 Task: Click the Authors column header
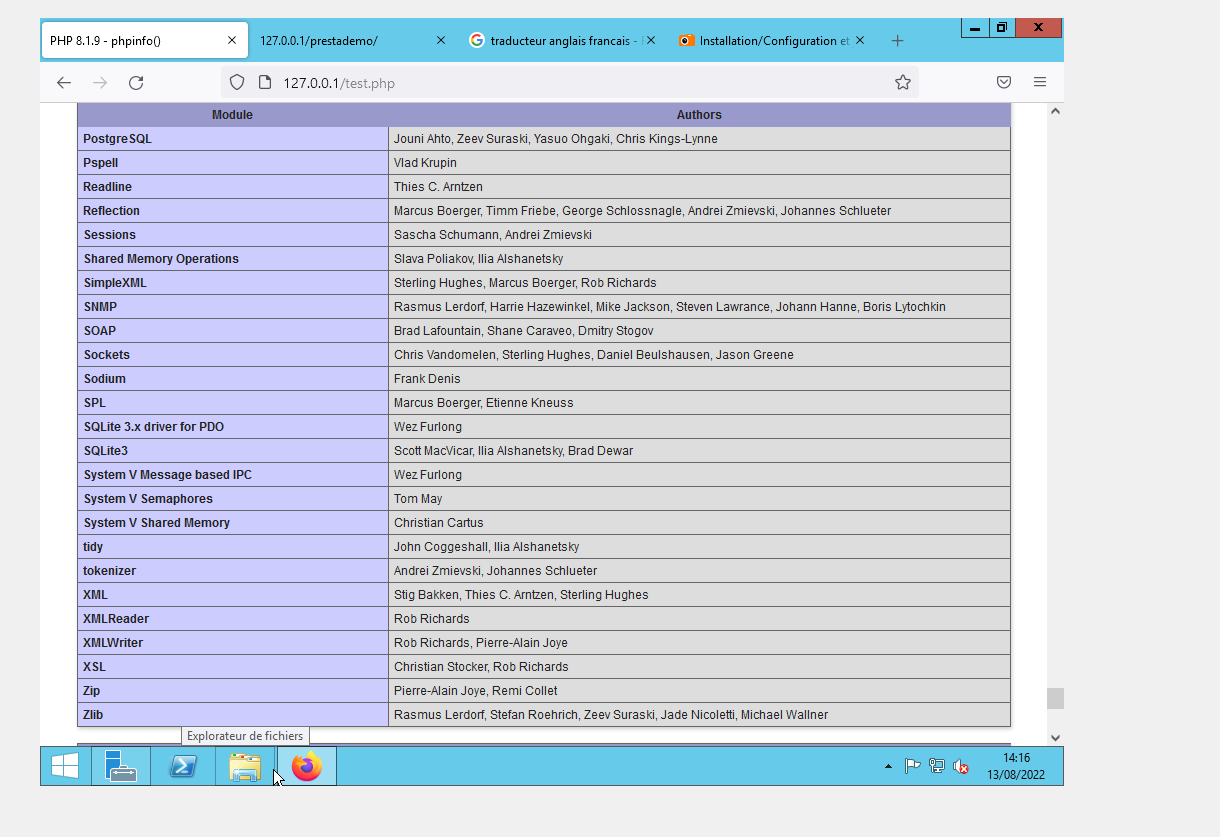[x=699, y=115]
